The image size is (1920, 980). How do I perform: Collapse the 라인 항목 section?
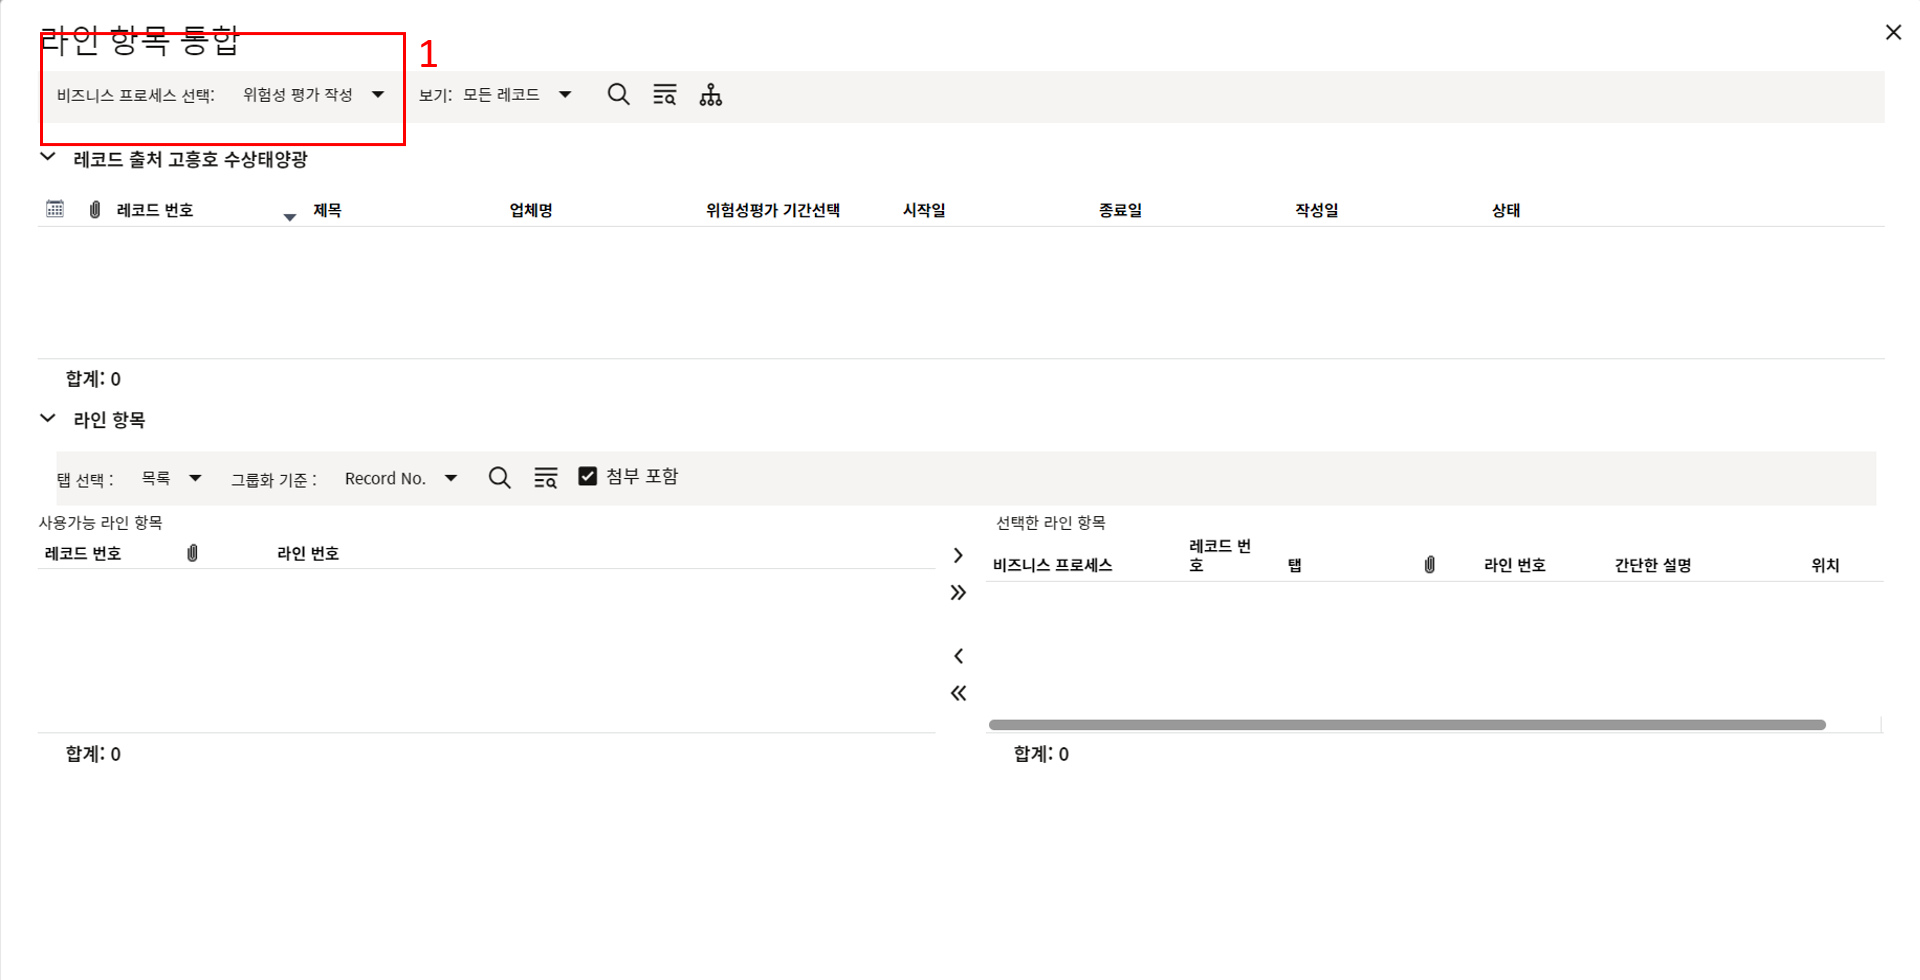pos(47,418)
